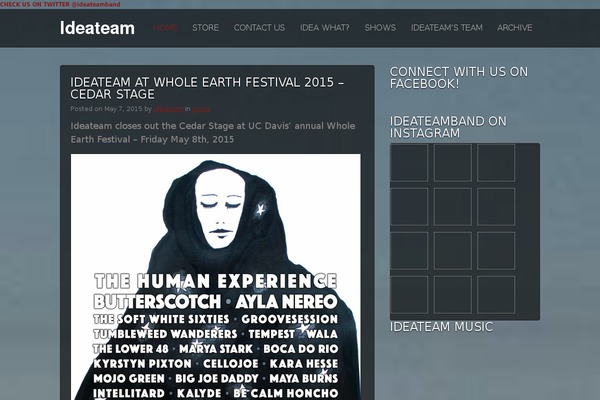
Task: Open last Instagram thumbnail in bottom row
Action: (496, 295)
